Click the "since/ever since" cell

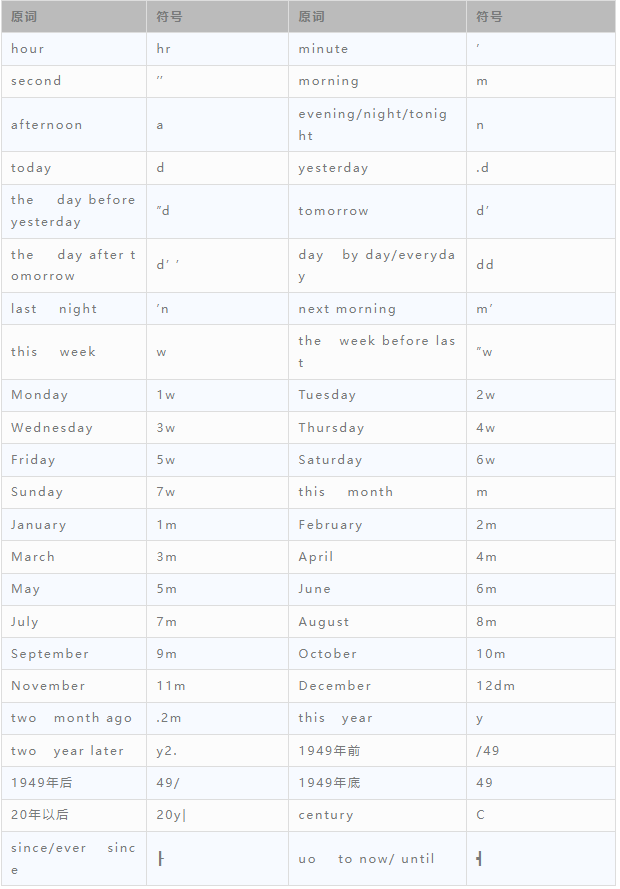point(72,858)
